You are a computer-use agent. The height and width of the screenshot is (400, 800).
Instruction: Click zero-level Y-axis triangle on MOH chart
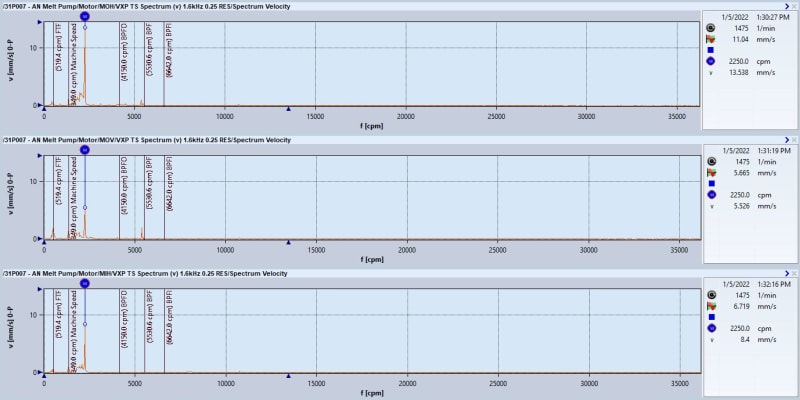pyautogui.click(x=40, y=105)
